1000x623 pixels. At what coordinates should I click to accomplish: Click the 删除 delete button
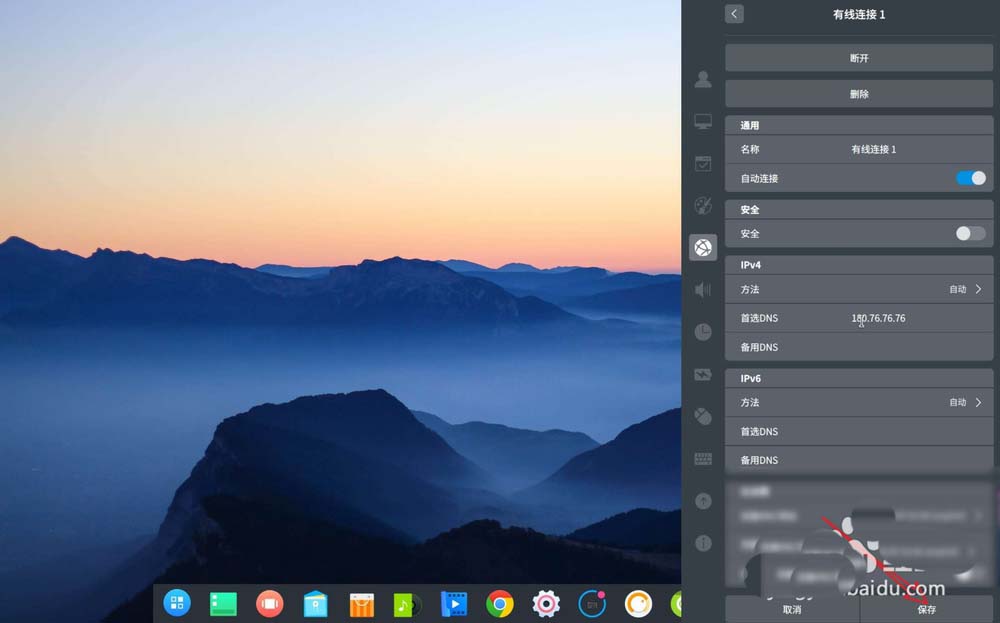point(858,94)
